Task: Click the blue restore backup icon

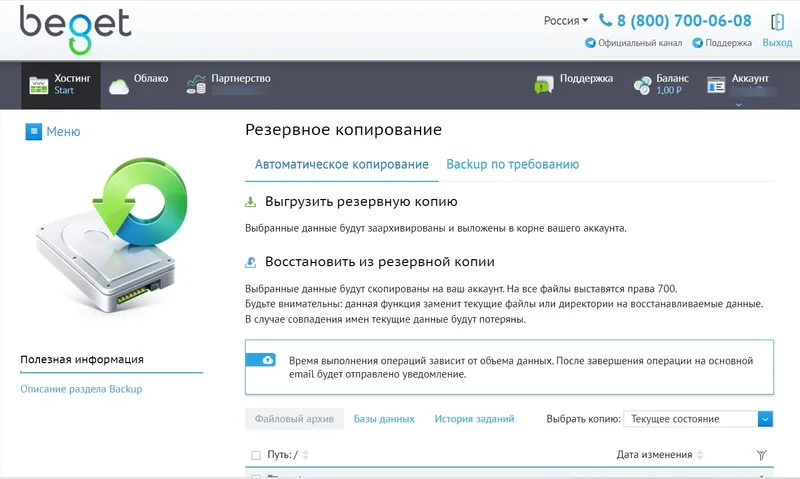Action: pyautogui.click(x=250, y=262)
